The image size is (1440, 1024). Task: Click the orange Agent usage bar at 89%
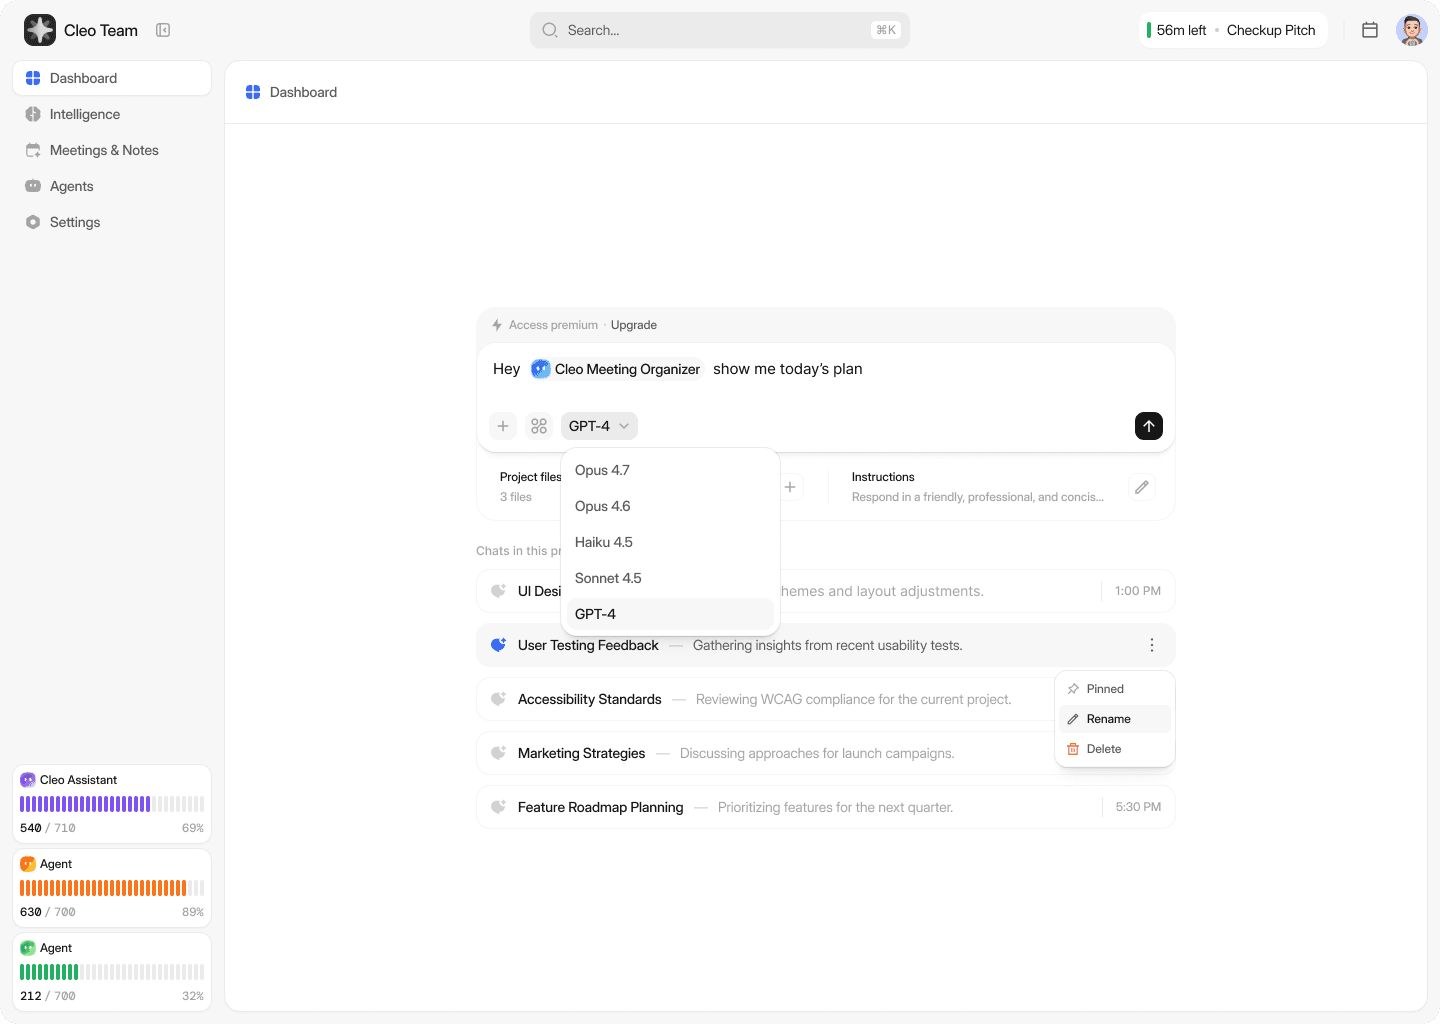112,888
